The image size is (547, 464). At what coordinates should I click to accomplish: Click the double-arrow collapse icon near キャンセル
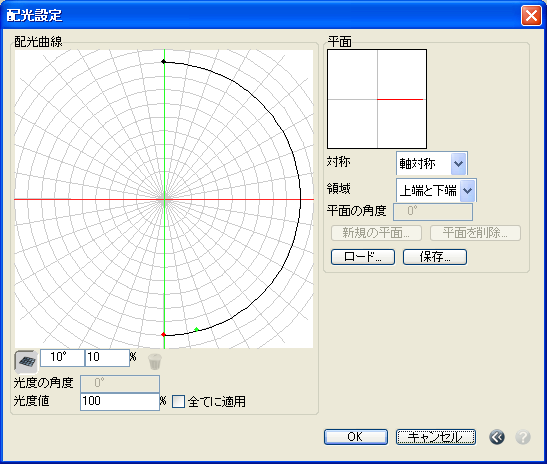coord(497,437)
